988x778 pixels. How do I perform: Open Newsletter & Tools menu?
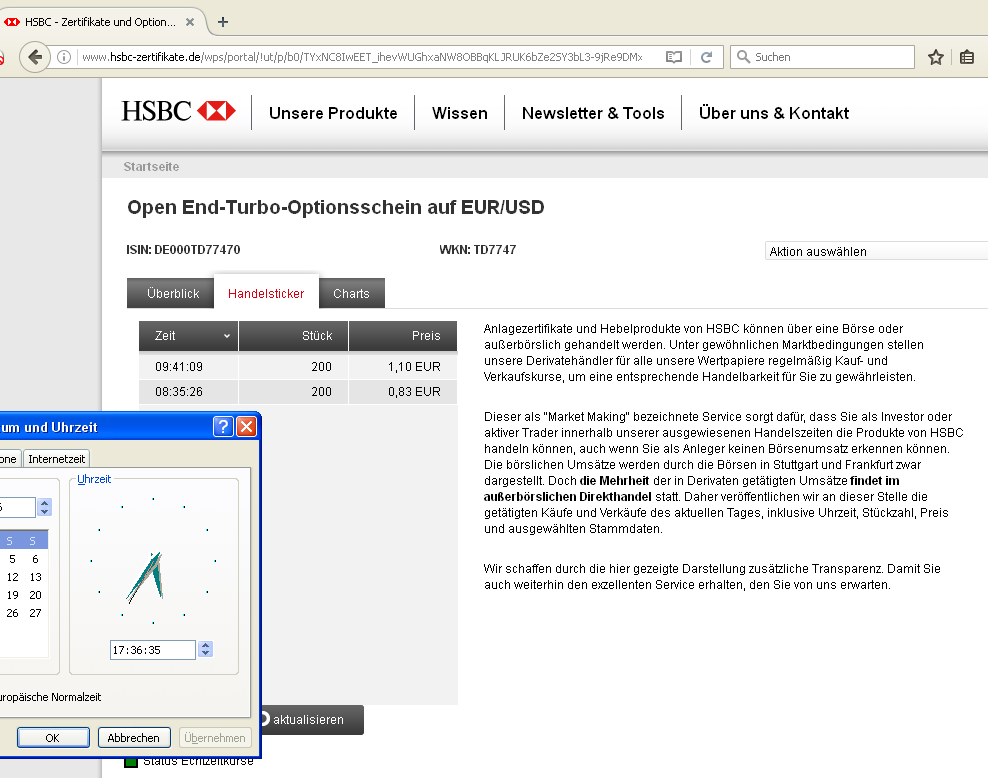pyautogui.click(x=593, y=113)
